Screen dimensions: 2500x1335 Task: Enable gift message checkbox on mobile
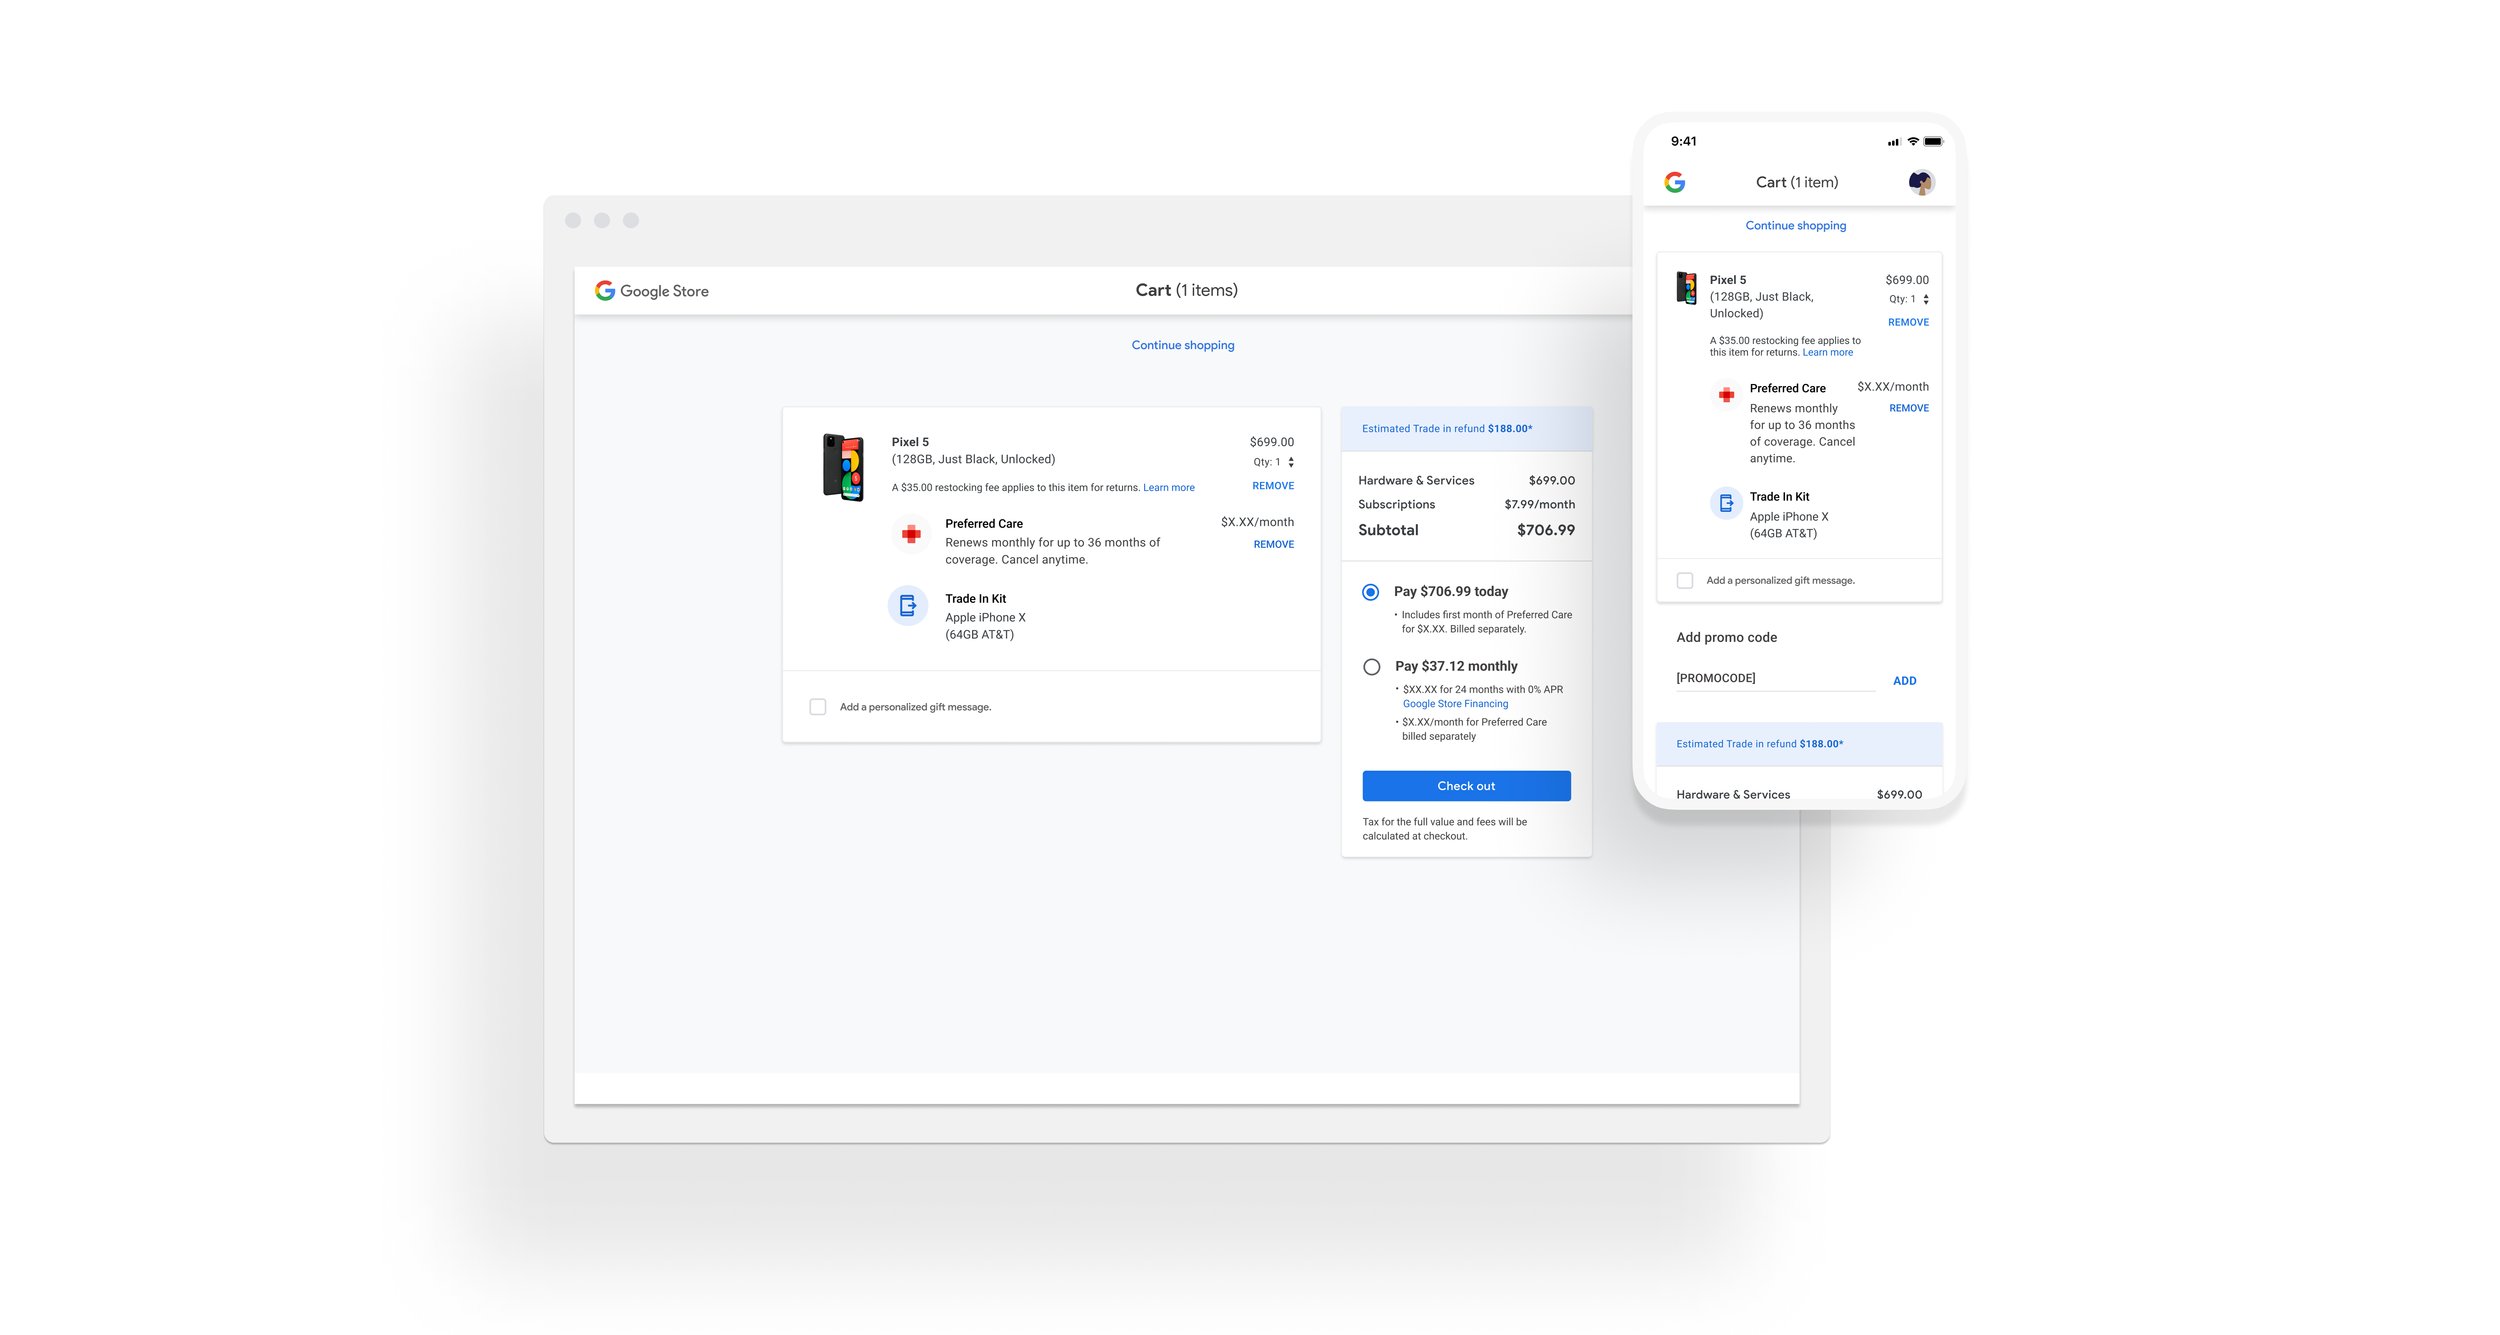coord(1685,581)
